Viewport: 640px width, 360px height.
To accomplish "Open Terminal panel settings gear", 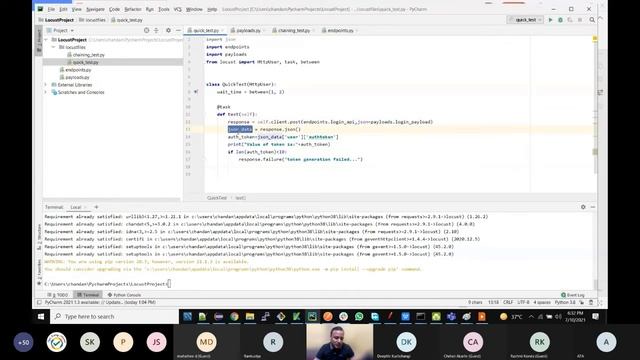I will [583, 207].
